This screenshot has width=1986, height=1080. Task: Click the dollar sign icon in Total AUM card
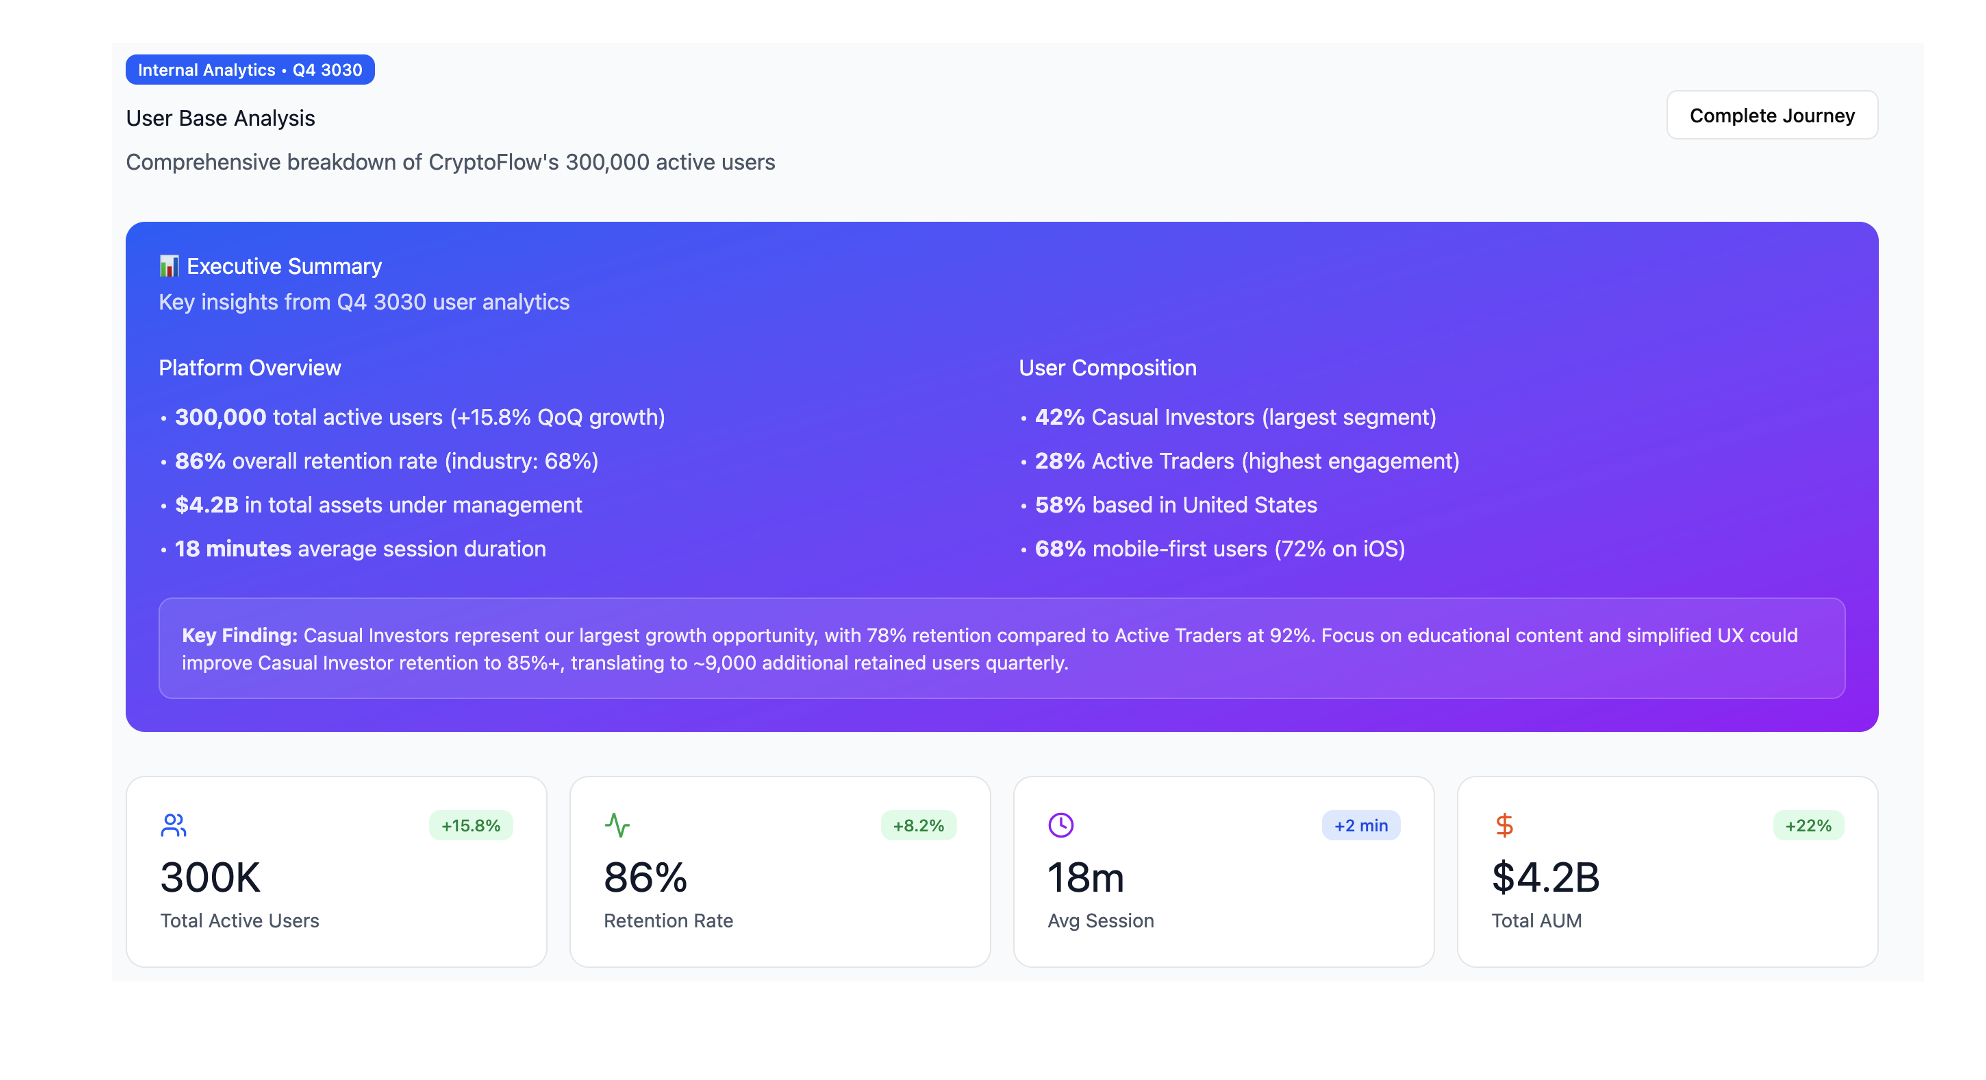tap(1504, 825)
